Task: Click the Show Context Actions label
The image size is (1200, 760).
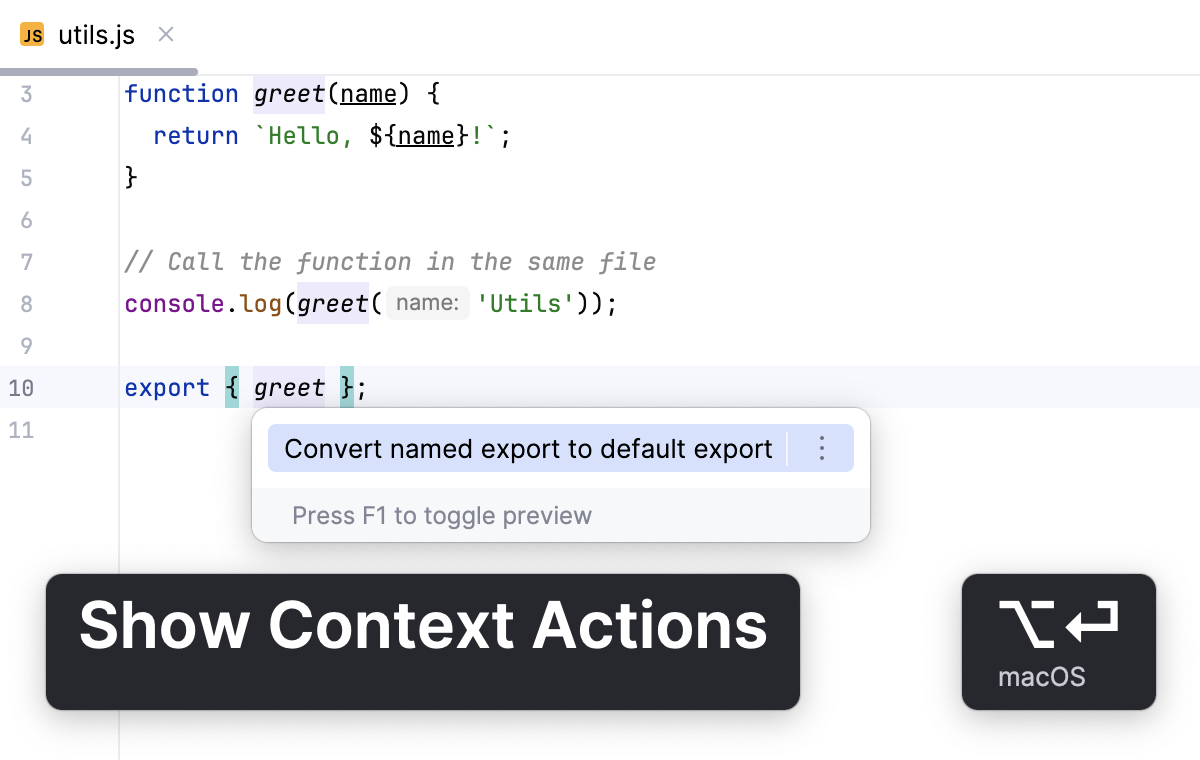Action: point(423,626)
